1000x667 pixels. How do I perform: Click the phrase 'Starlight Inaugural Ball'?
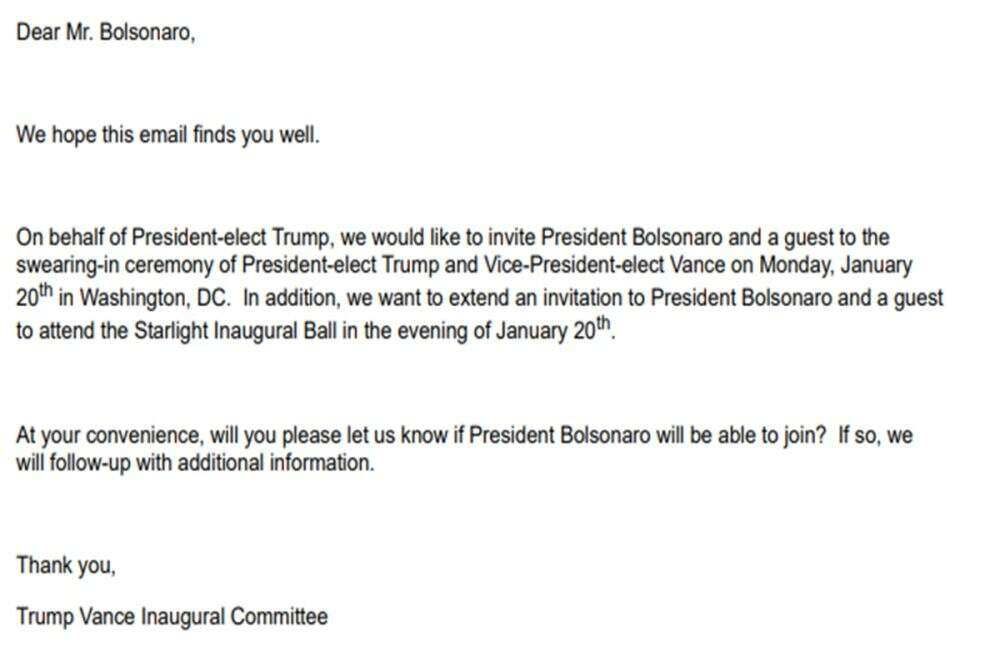[x=235, y=332]
